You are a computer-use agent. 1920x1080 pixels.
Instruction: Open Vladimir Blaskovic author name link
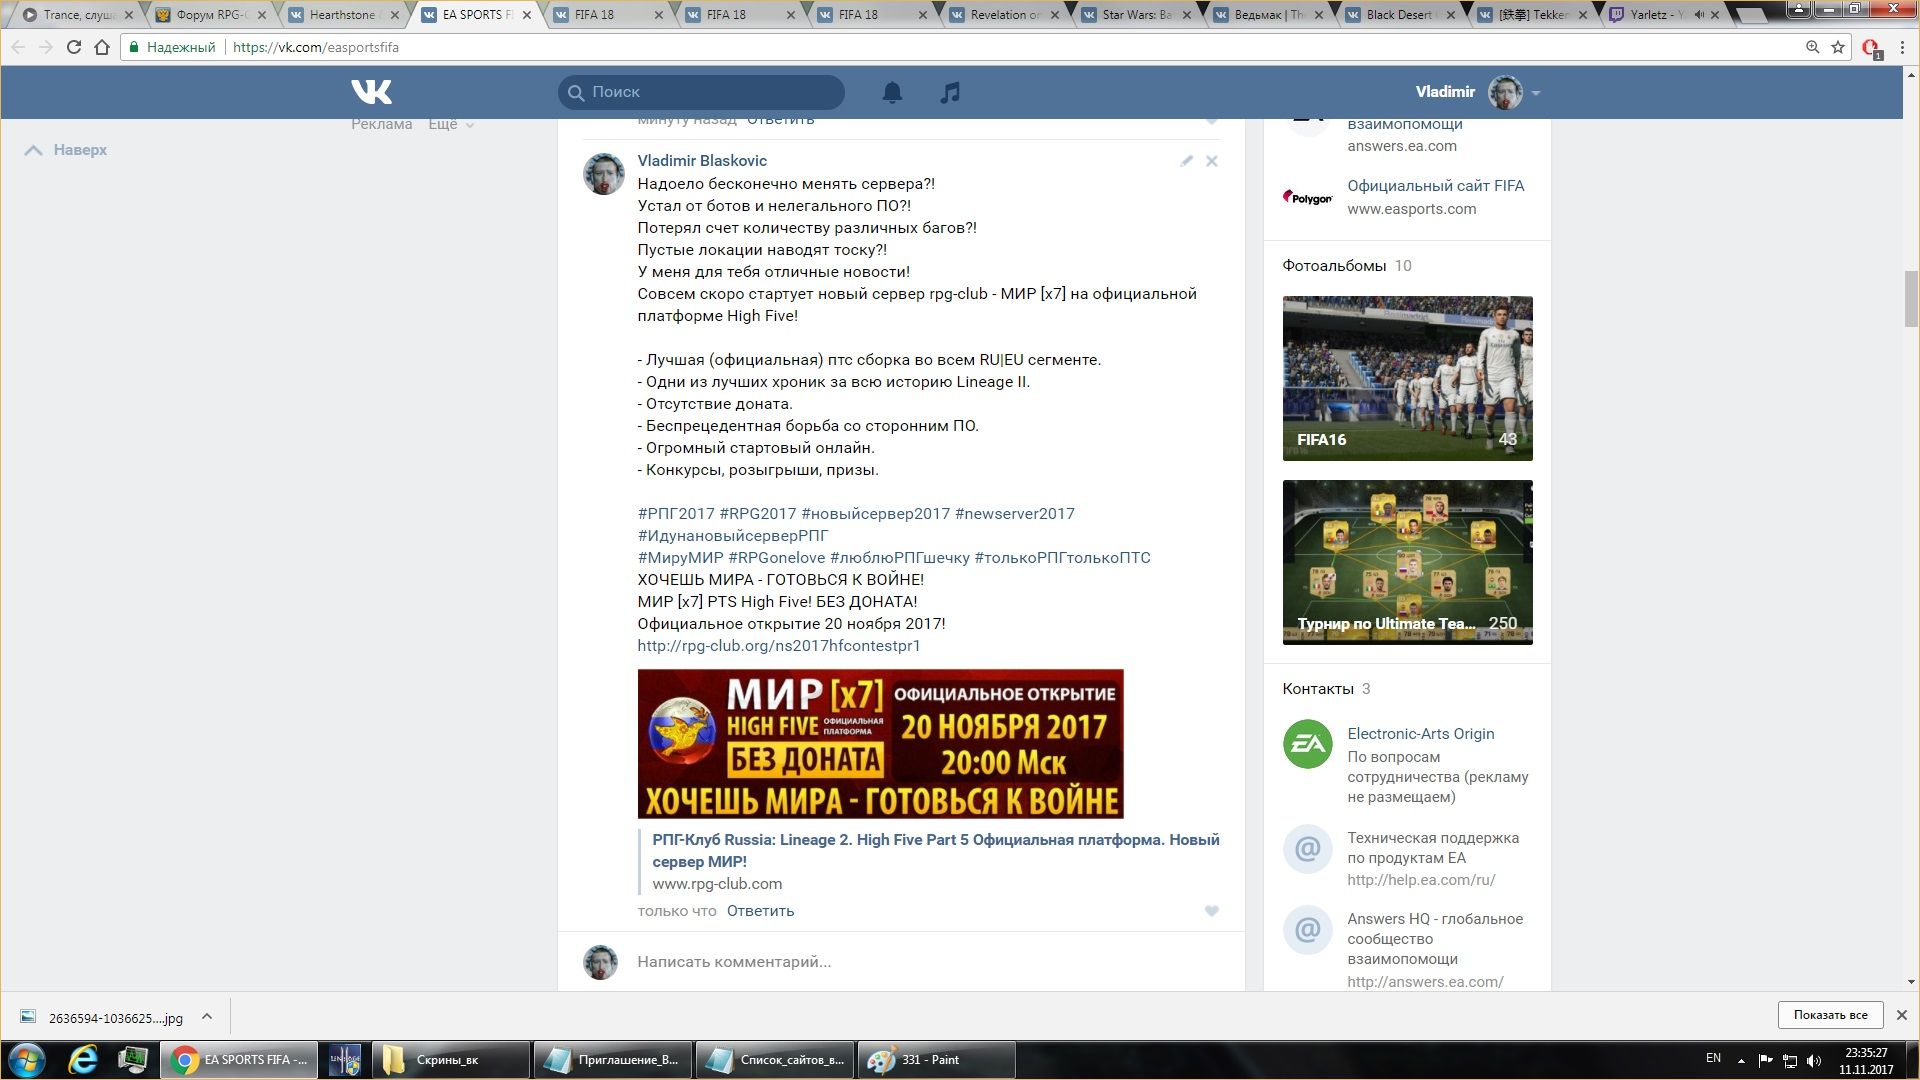point(702,161)
